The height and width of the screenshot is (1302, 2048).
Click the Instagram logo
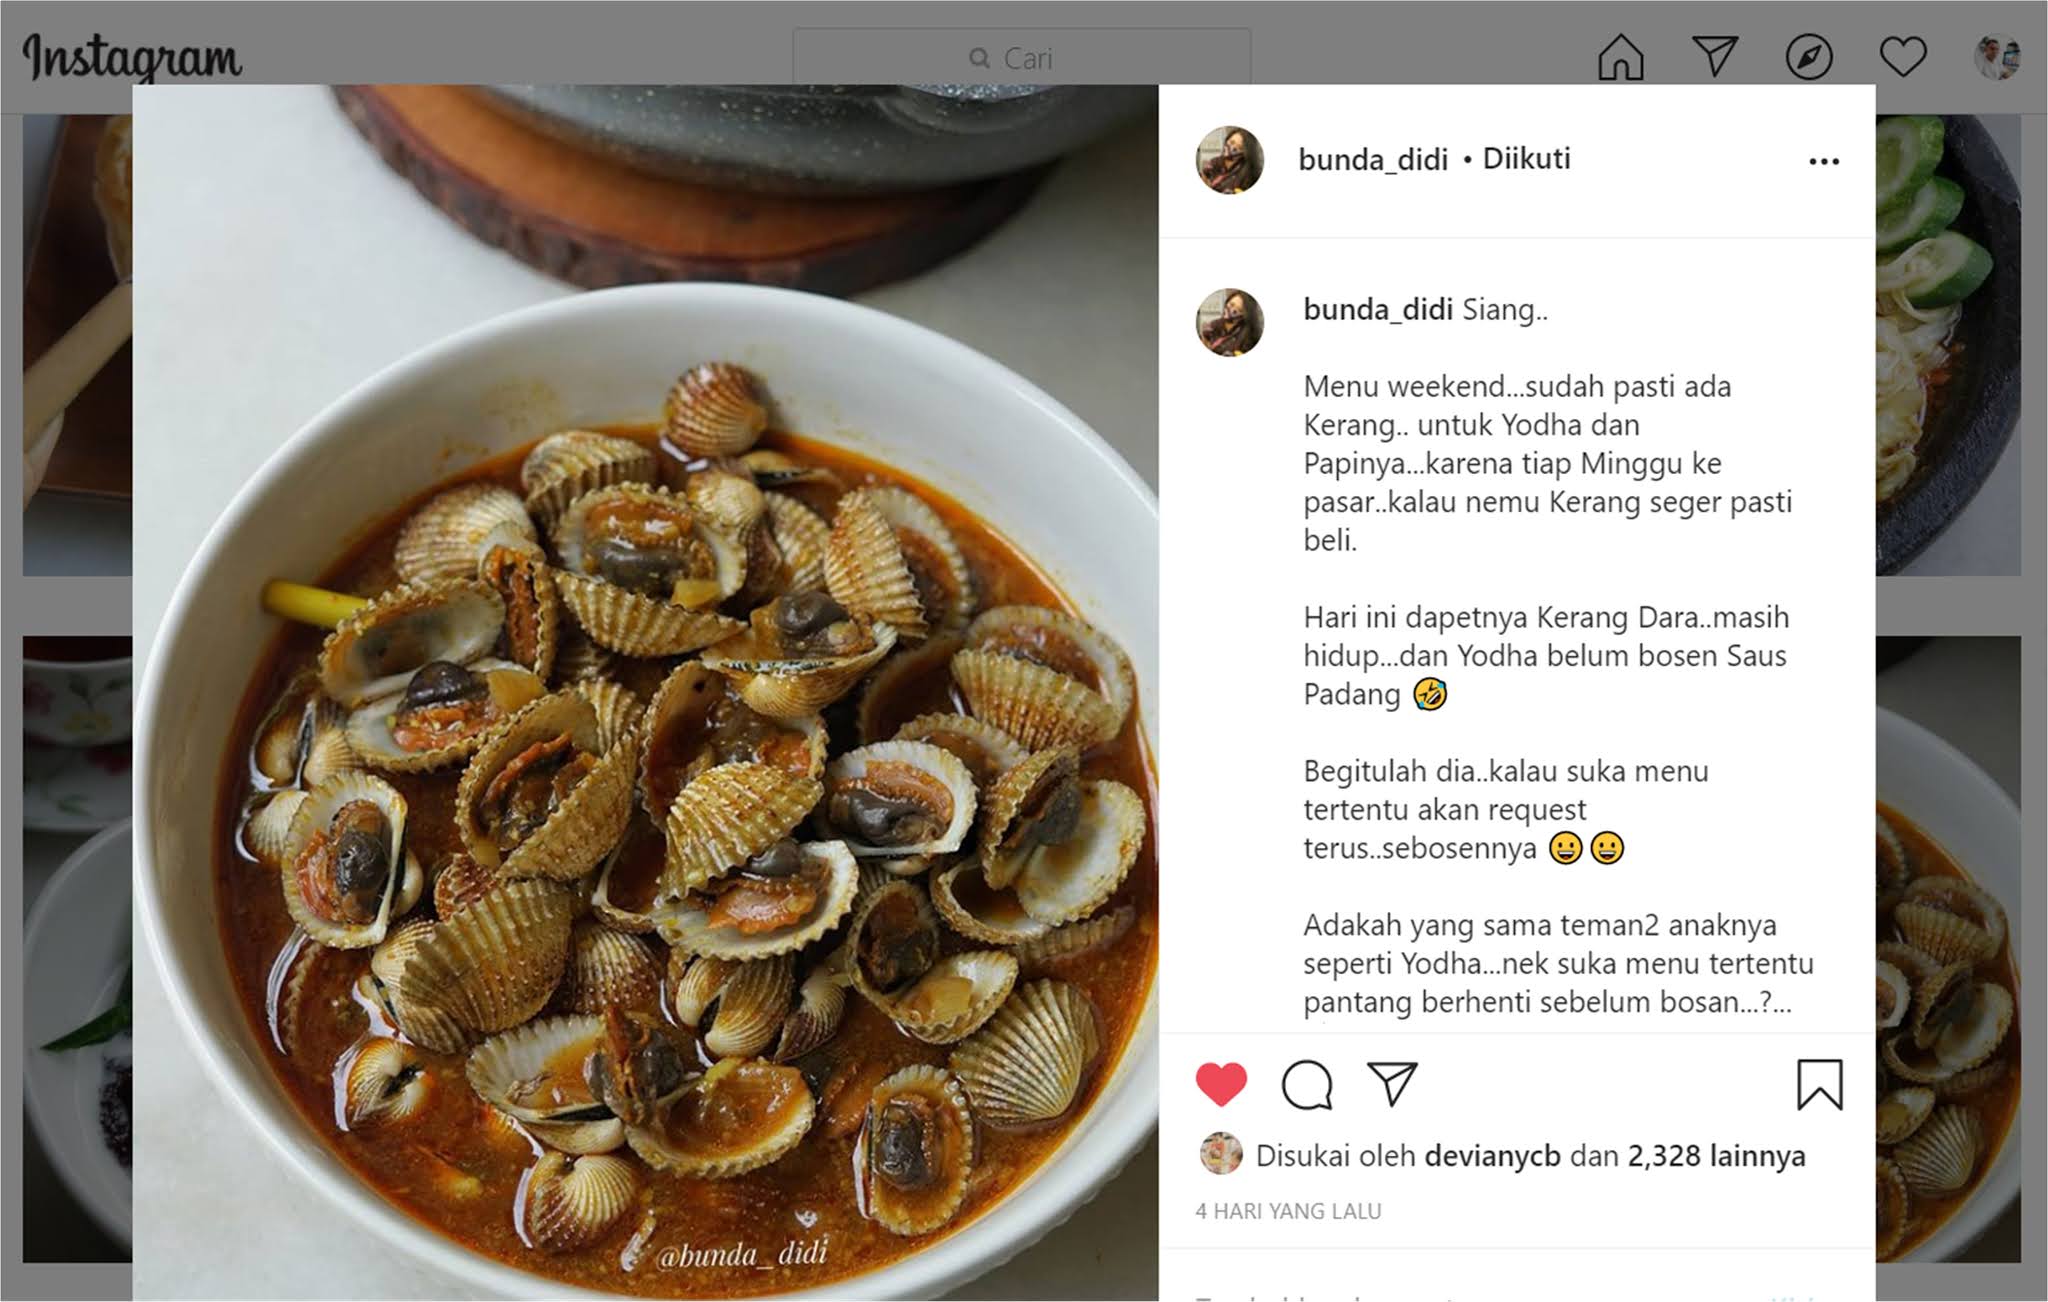132,58
